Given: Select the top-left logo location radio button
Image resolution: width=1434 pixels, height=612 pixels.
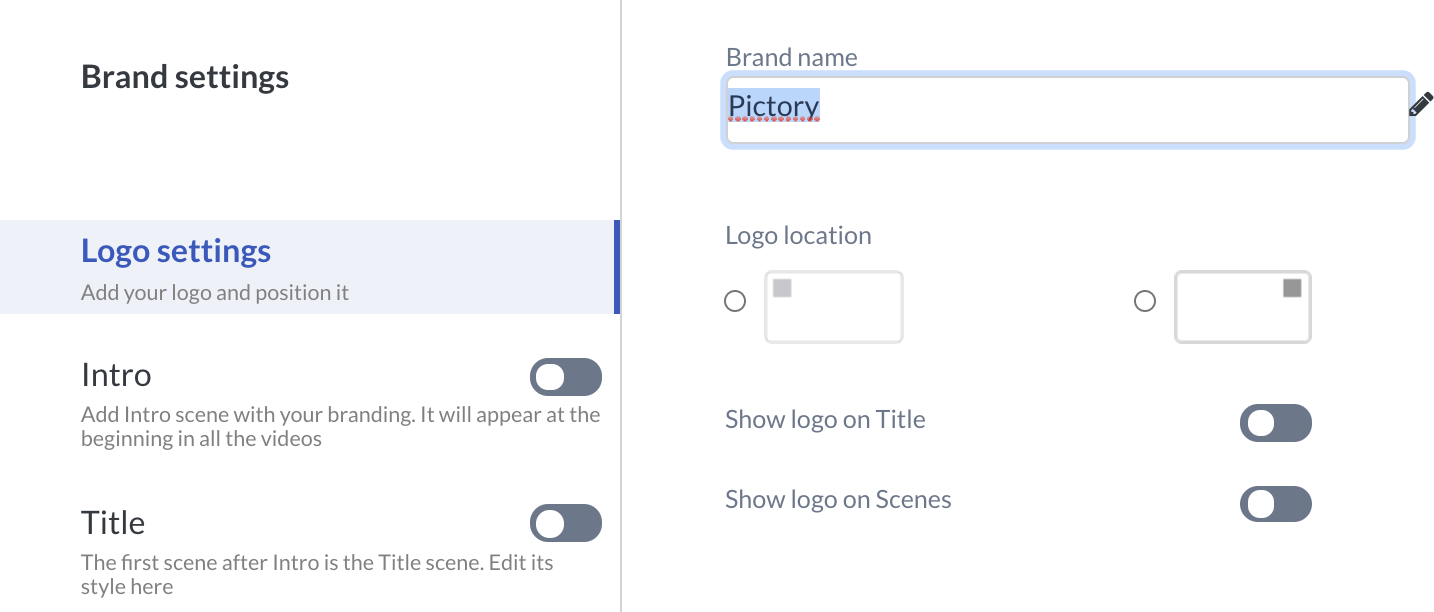Looking at the screenshot, I should [x=735, y=301].
